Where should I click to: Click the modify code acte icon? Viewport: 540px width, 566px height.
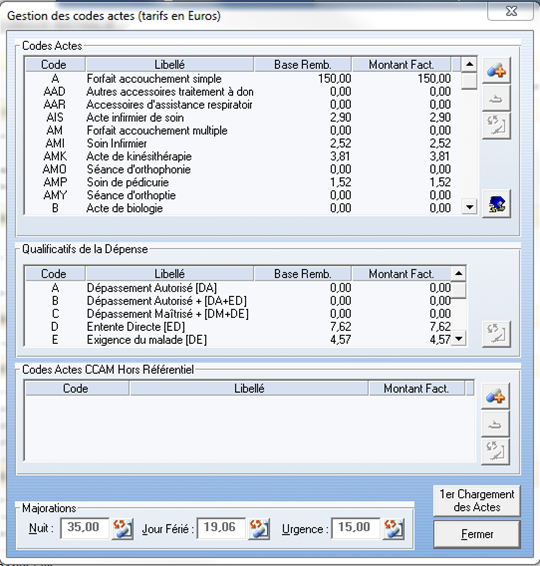coord(496,126)
